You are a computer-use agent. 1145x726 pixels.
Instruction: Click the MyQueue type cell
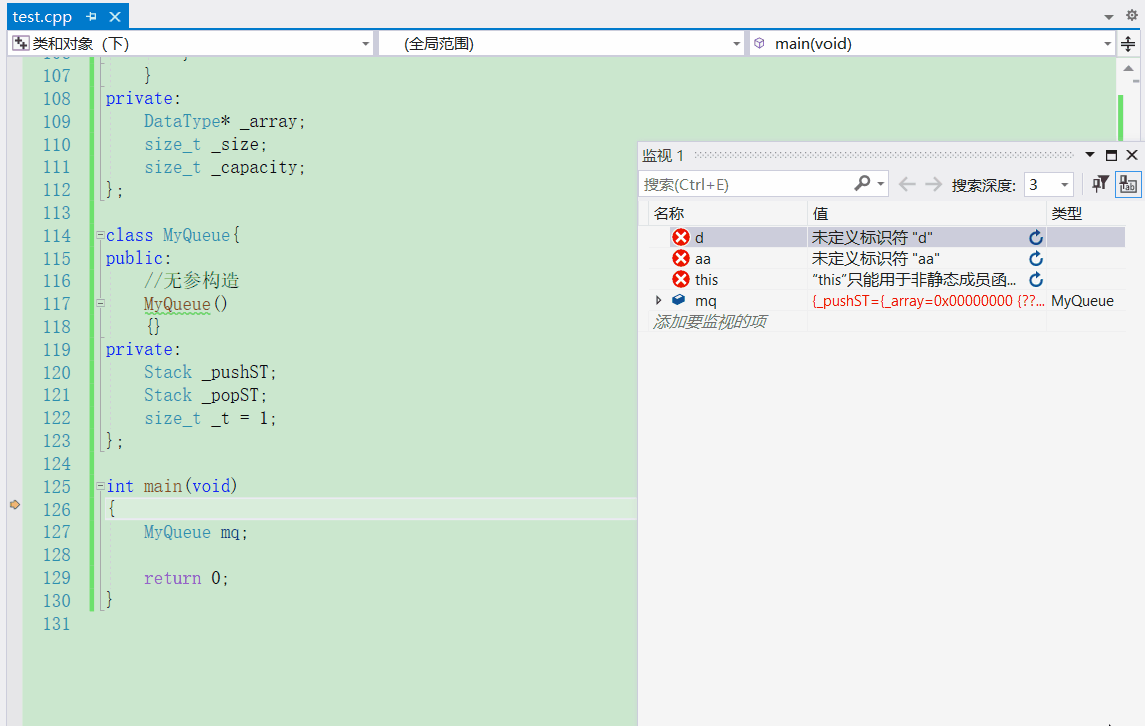point(1082,301)
